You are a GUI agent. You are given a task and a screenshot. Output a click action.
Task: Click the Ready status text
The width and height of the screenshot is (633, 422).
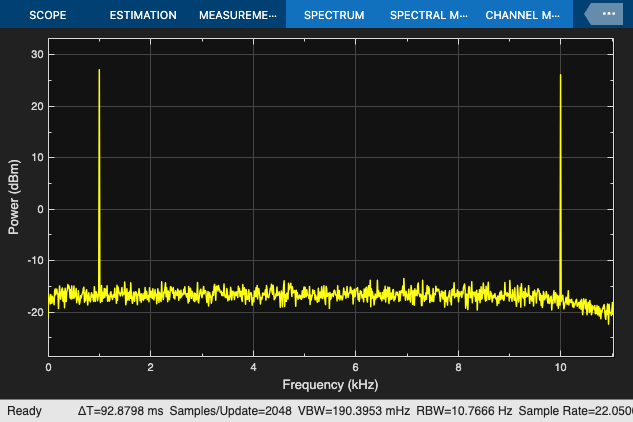click(x=25, y=411)
